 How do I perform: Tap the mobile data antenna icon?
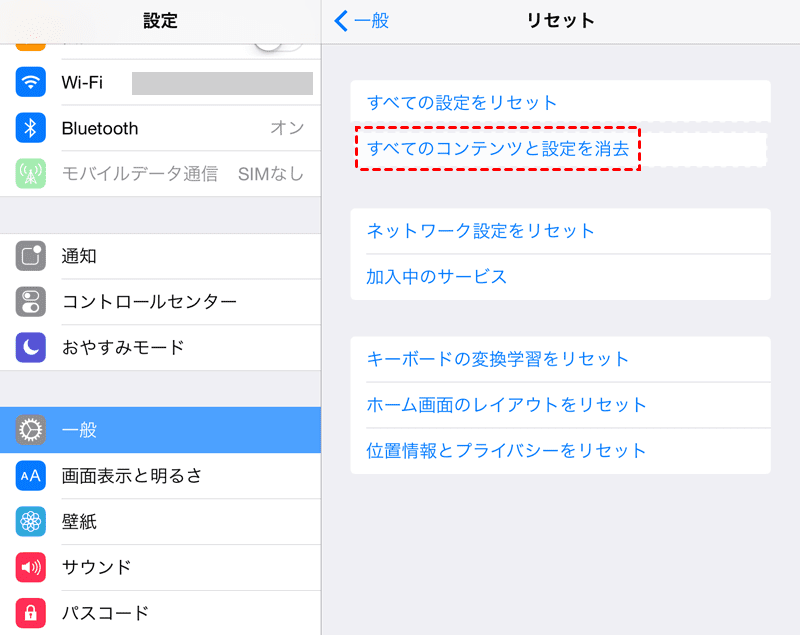[x=31, y=174]
